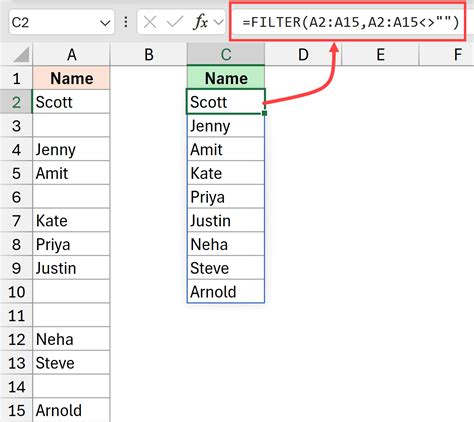
Task: Open the Name Box dropdown arrow
Action: point(105,23)
